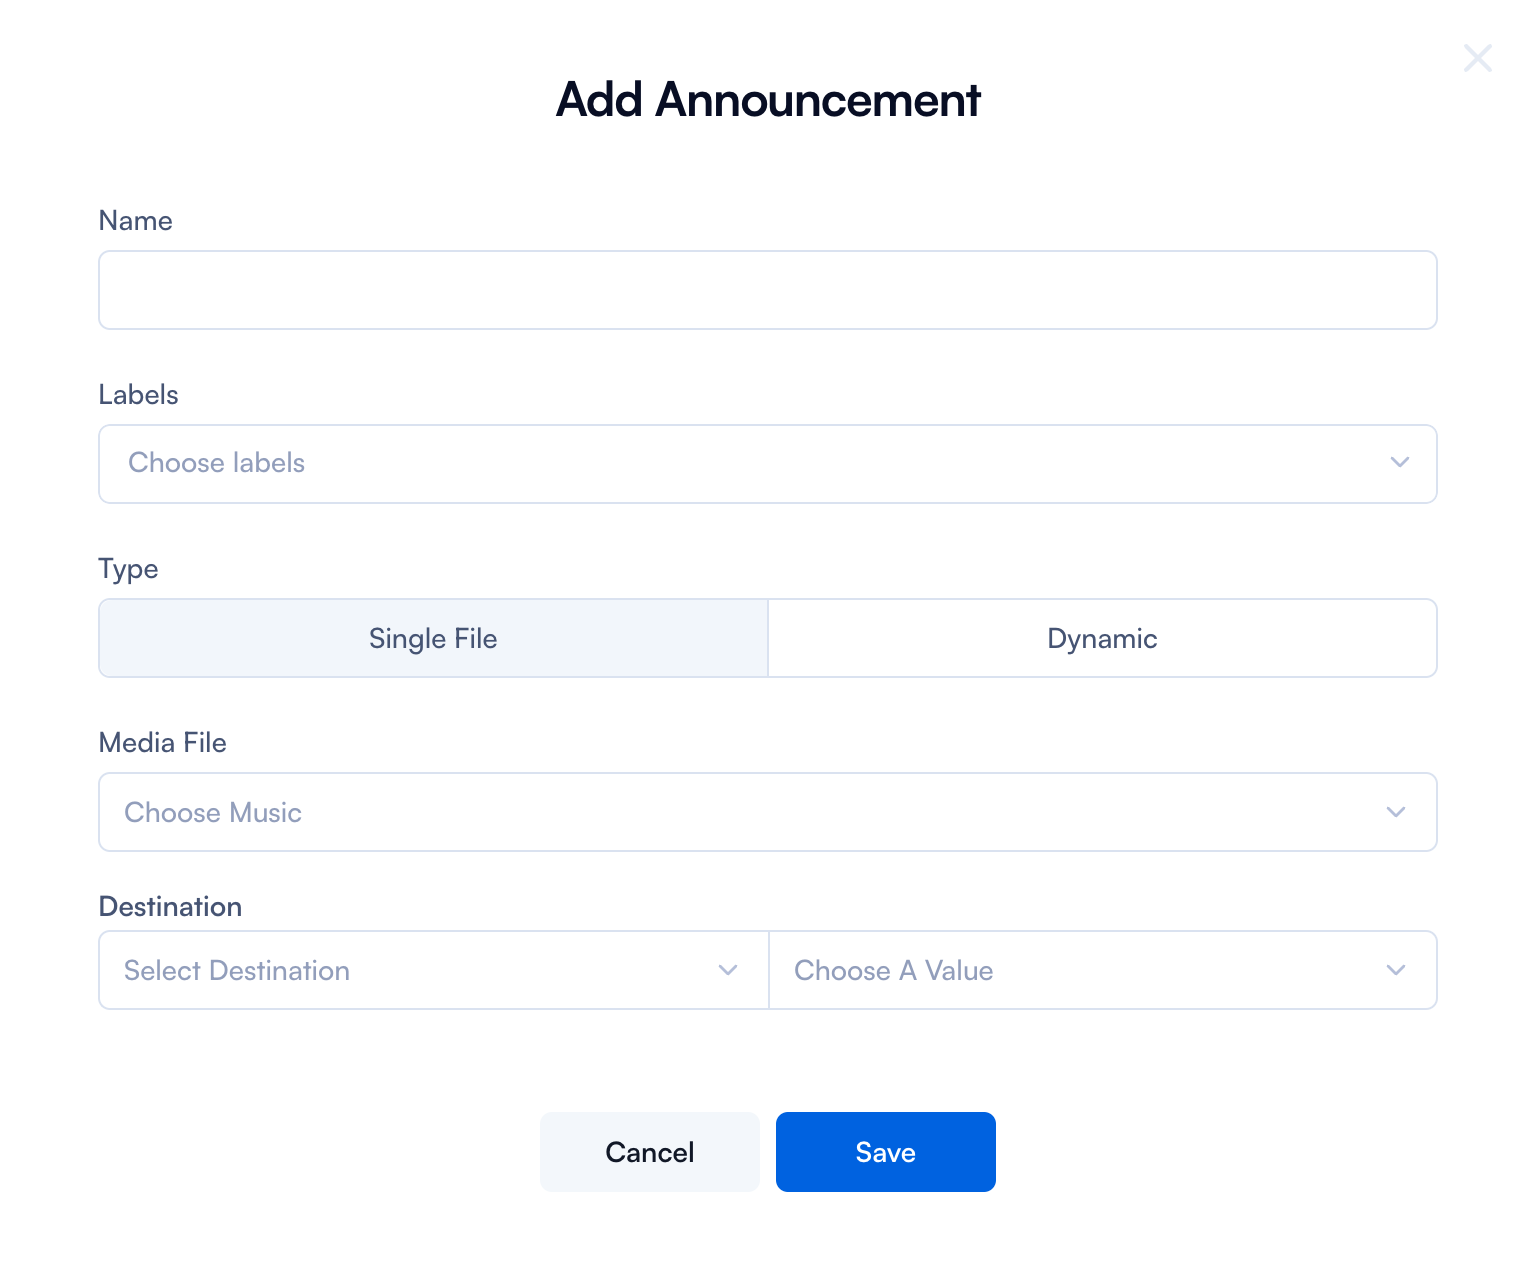Open the Choose Music dropdown
This screenshot has height=1288, width=1536.
coord(740,812)
